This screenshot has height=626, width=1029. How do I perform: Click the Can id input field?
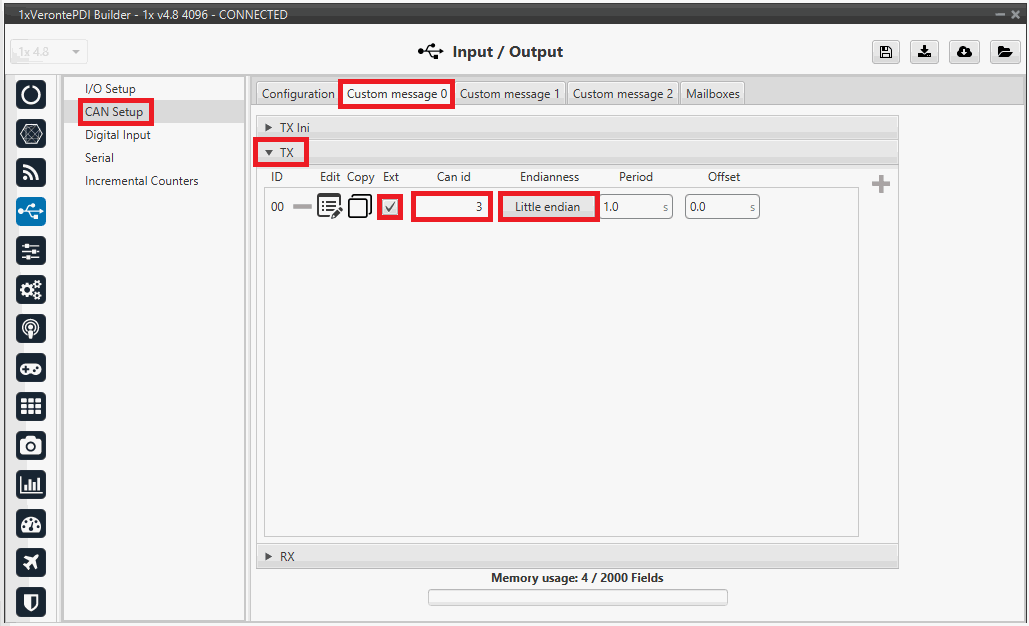(x=452, y=207)
